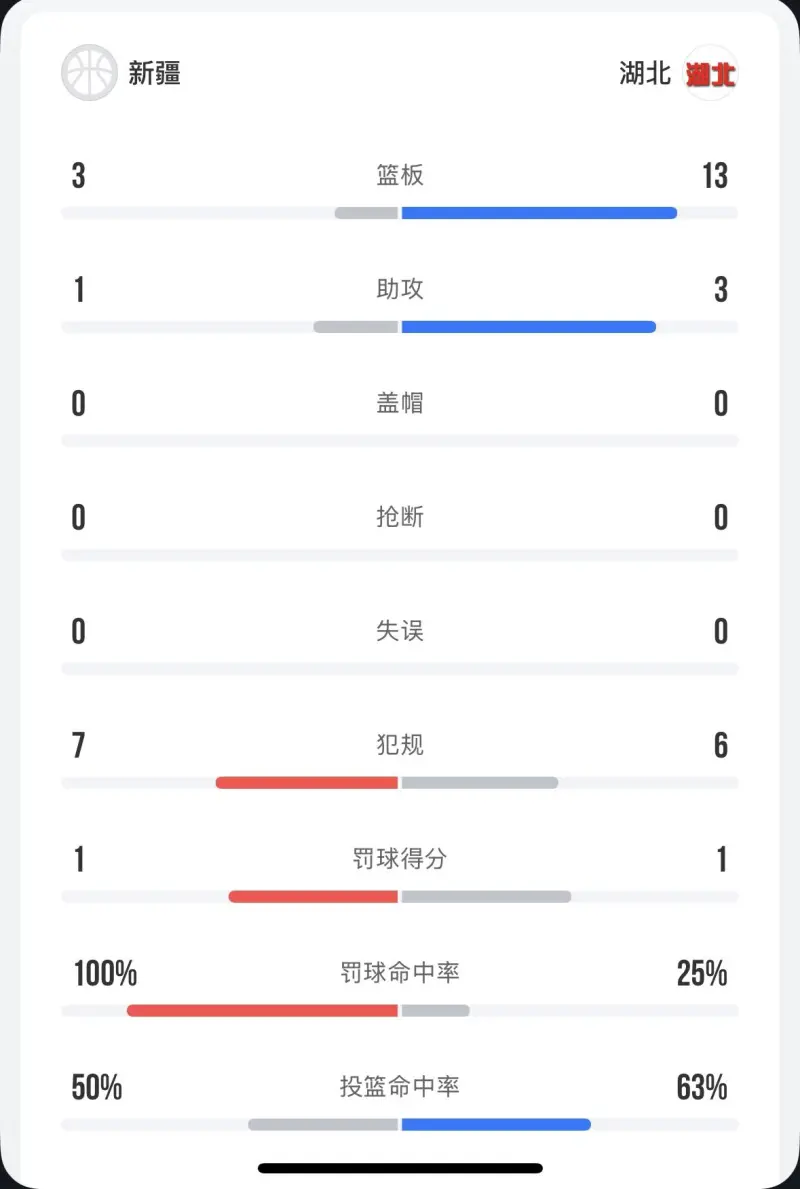
Task: Select the 投篮命中率 label
Action: 400,1087
